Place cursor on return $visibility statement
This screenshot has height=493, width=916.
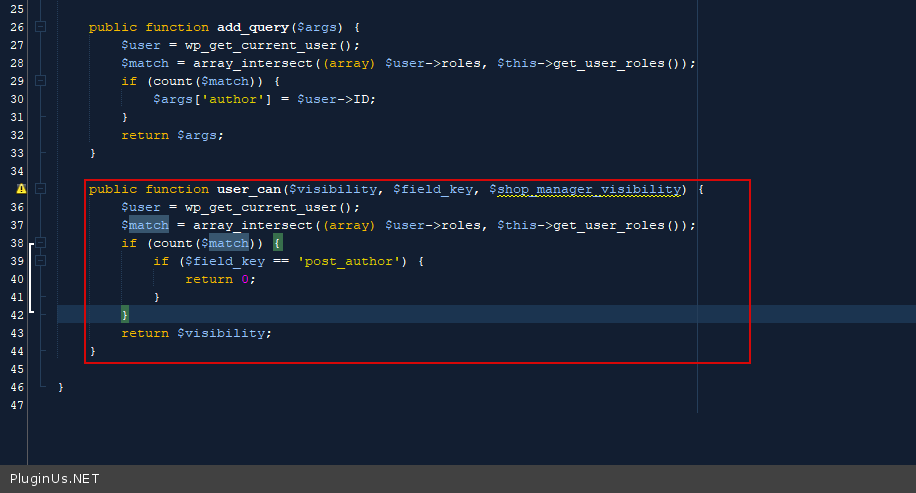pyautogui.click(x=196, y=333)
